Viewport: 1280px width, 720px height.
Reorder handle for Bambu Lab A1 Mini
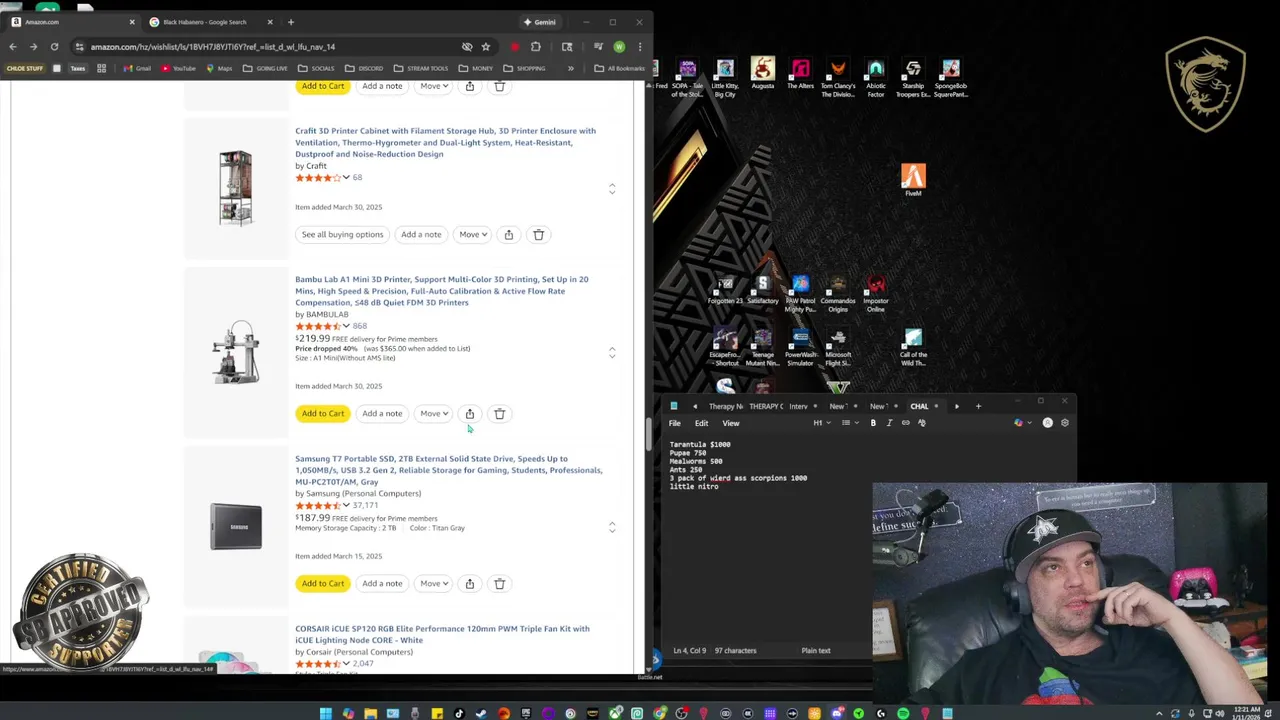point(612,353)
